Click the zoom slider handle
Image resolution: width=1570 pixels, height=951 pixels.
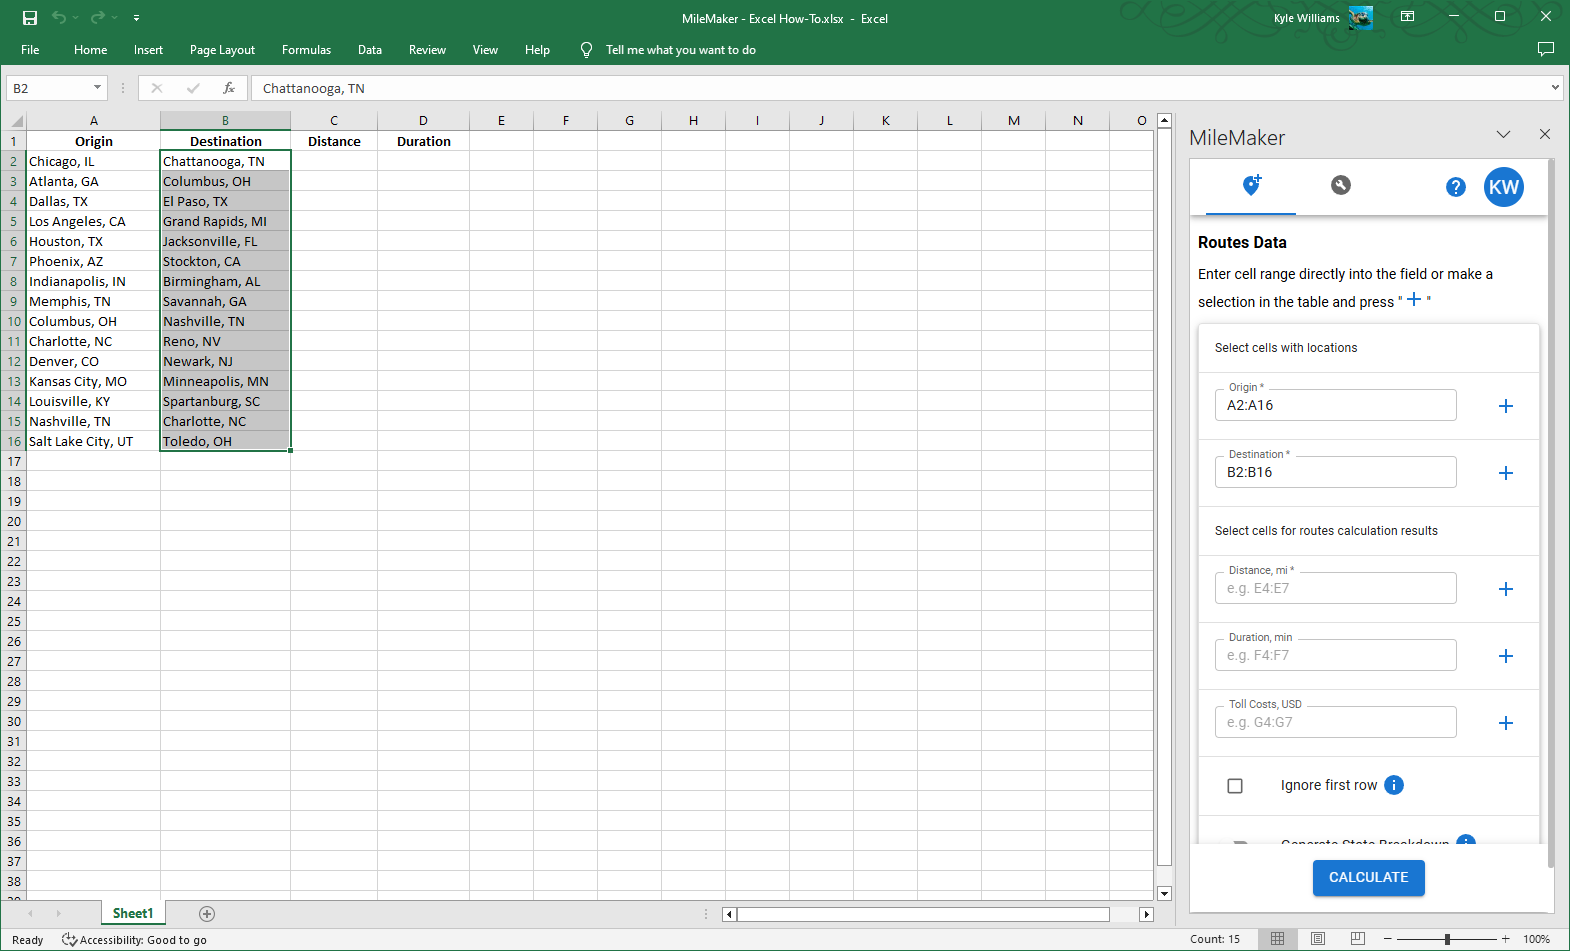point(1447,939)
